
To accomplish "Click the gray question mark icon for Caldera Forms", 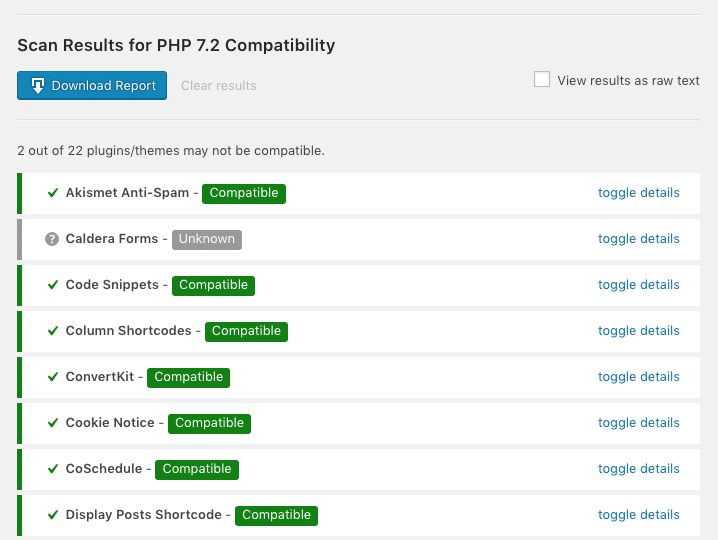I will pyautogui.click(x=52, y=239).
